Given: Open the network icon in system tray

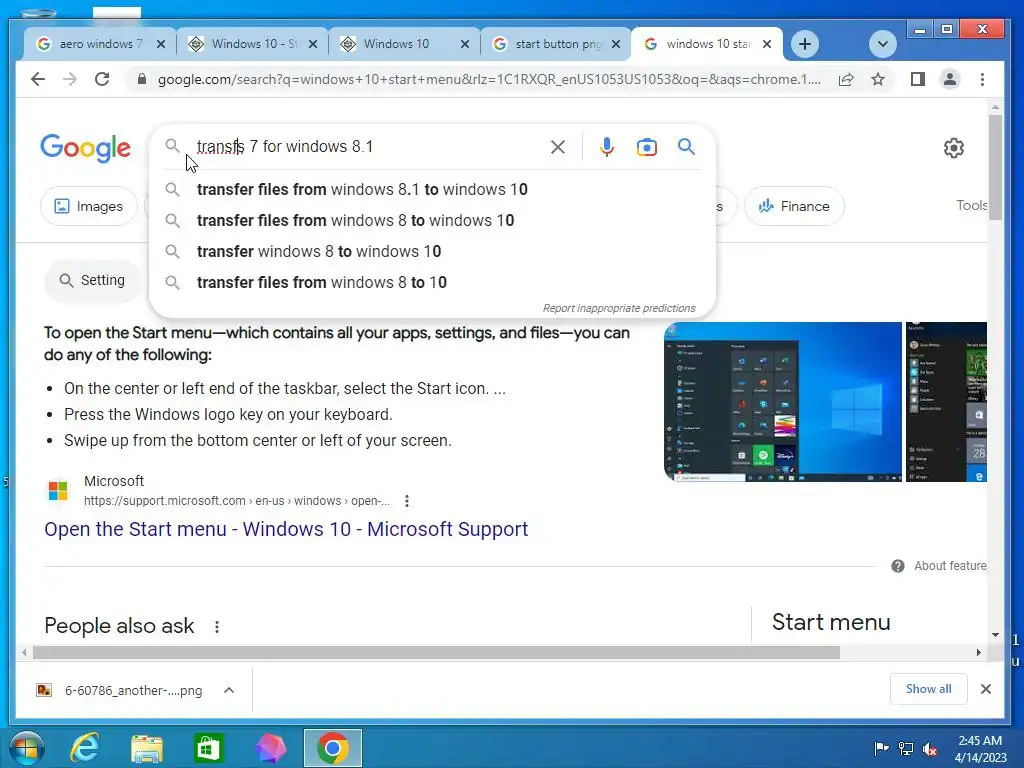Looking at the screenshot, I should 906,748.
